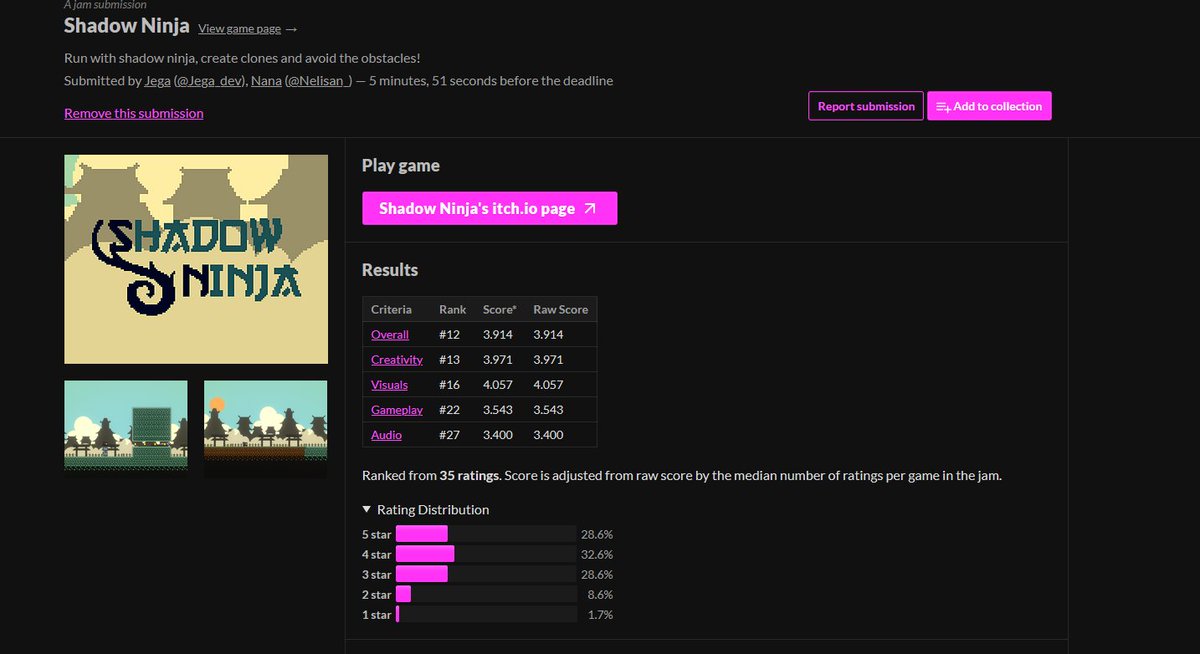Click Remove this submission link

coord(134,113)
